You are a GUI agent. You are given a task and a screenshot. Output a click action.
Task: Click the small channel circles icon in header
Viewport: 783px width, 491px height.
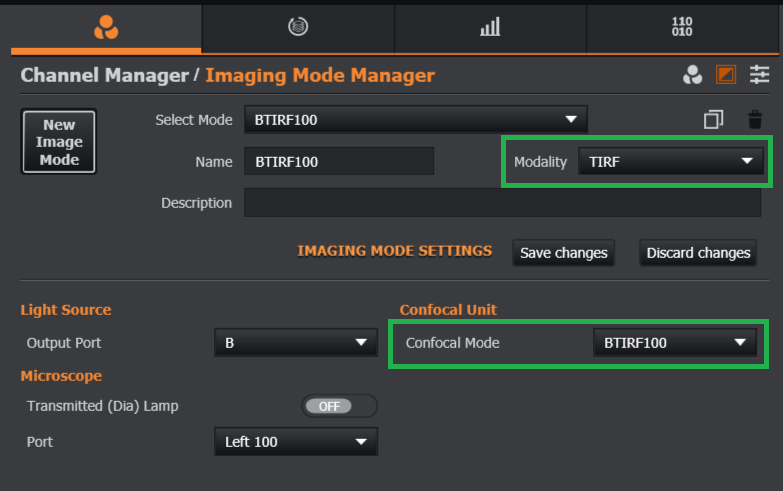pyautogui.click(x=692, y=75)
